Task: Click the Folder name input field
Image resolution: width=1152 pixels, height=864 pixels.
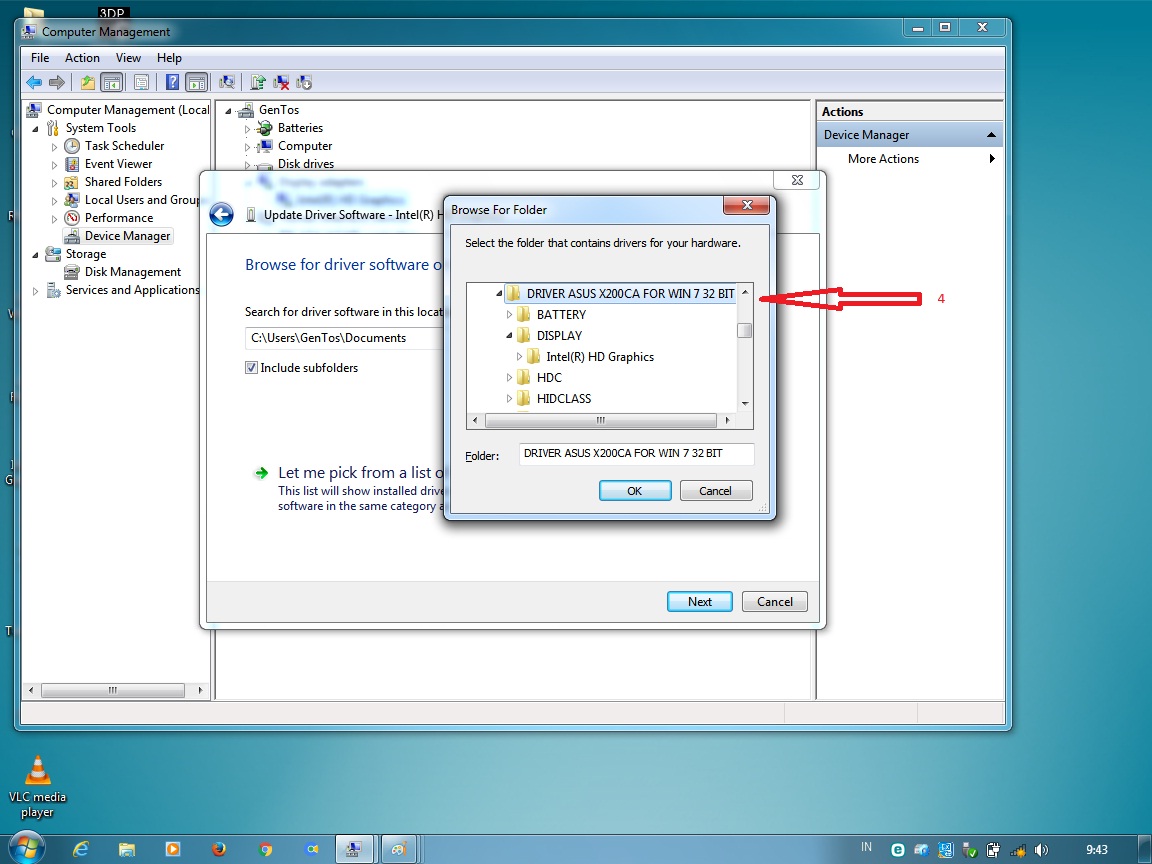Action: [636, 454]
